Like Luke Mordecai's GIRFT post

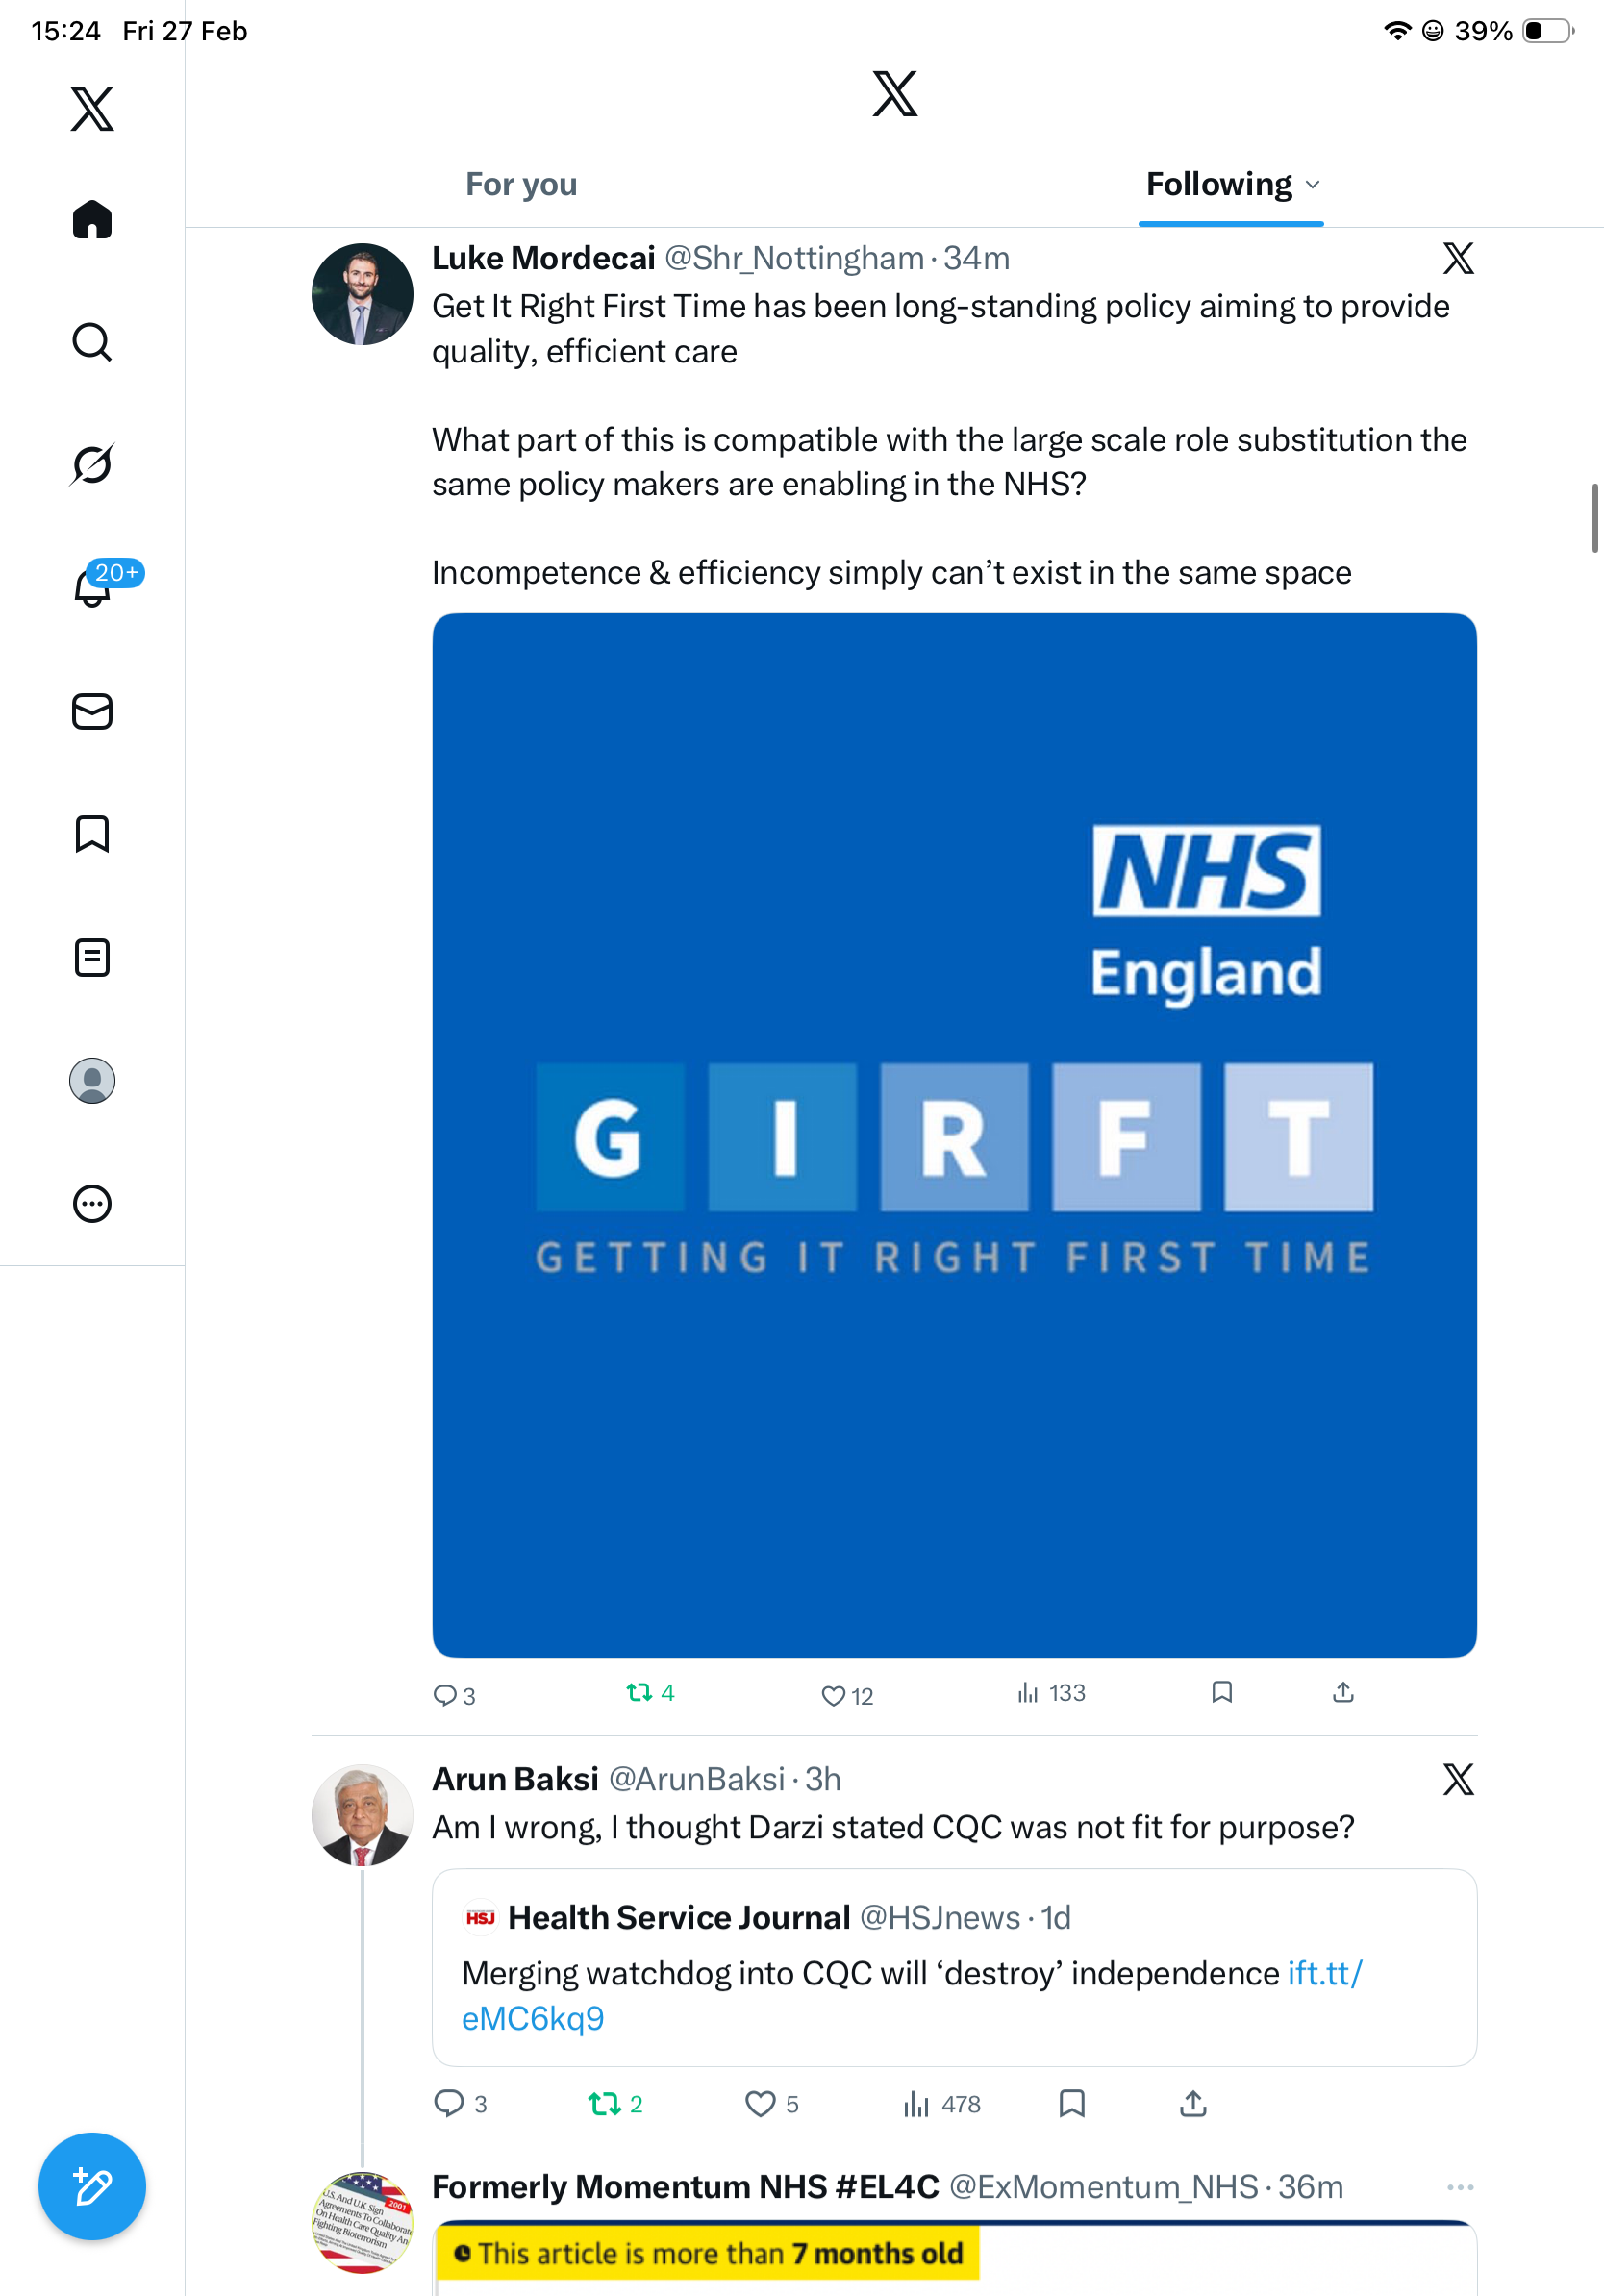click(833, 1696)
